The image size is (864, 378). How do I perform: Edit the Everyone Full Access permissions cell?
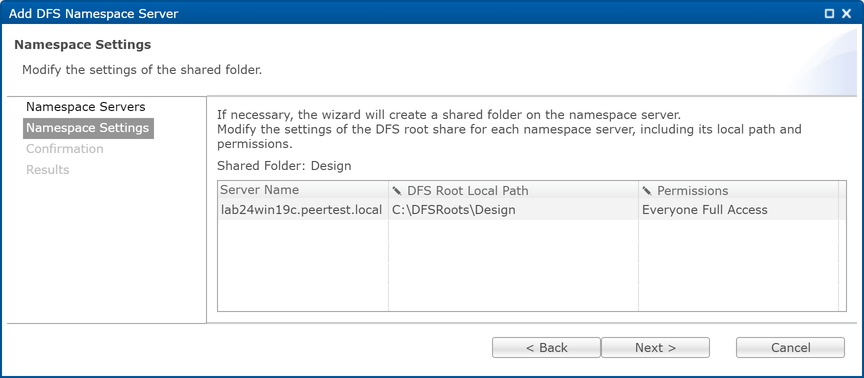tap(738, 210)
